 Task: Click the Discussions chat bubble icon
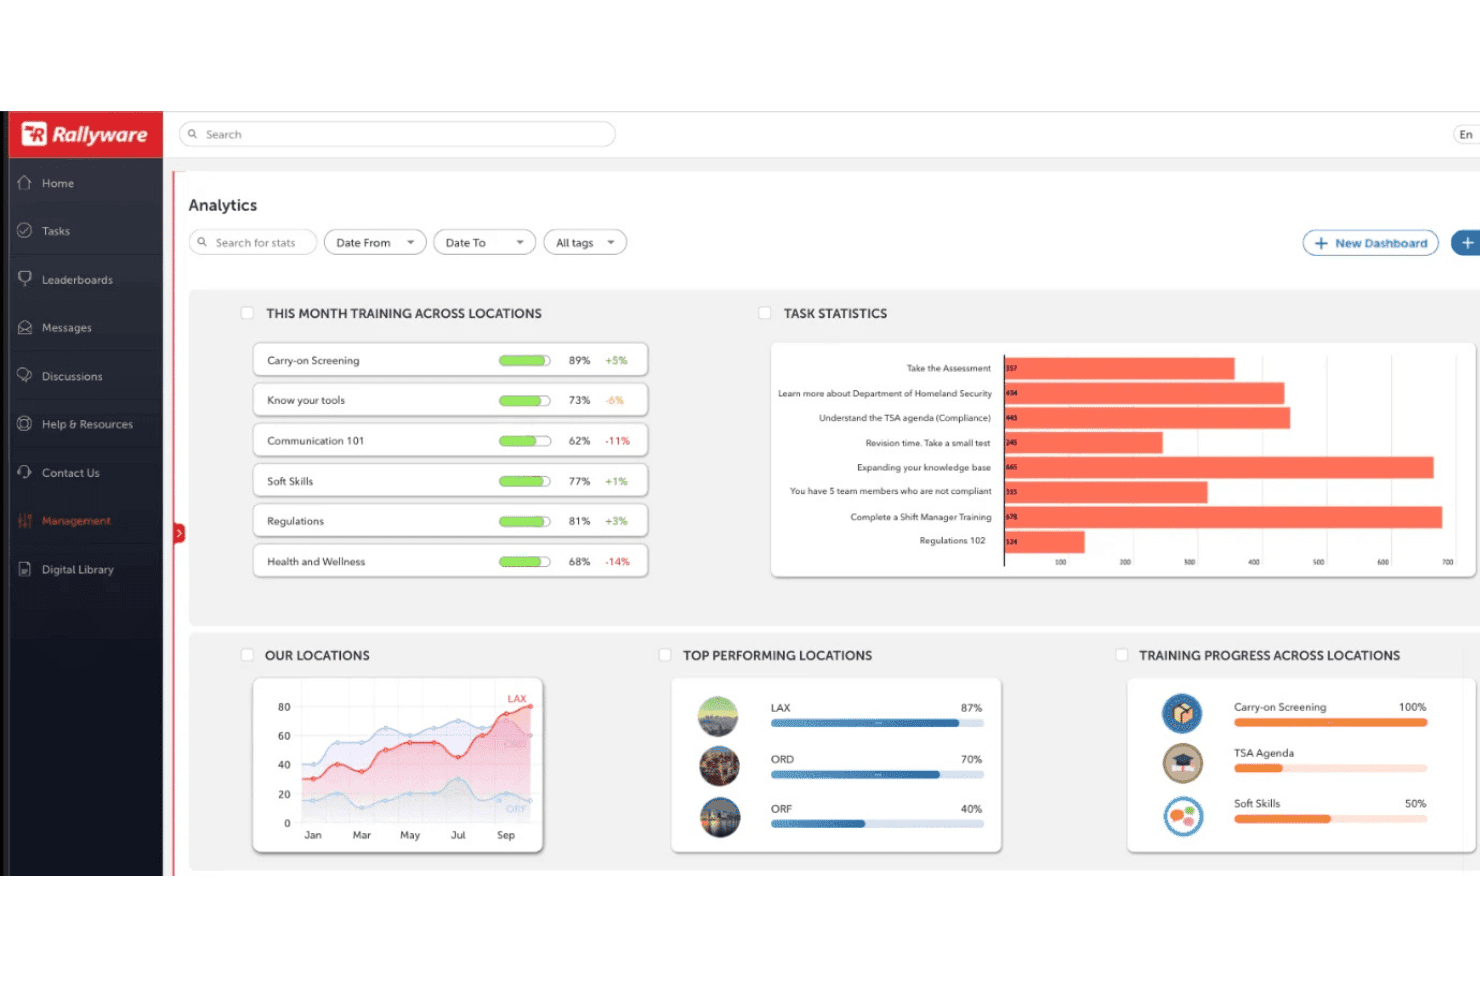[25, 376]
